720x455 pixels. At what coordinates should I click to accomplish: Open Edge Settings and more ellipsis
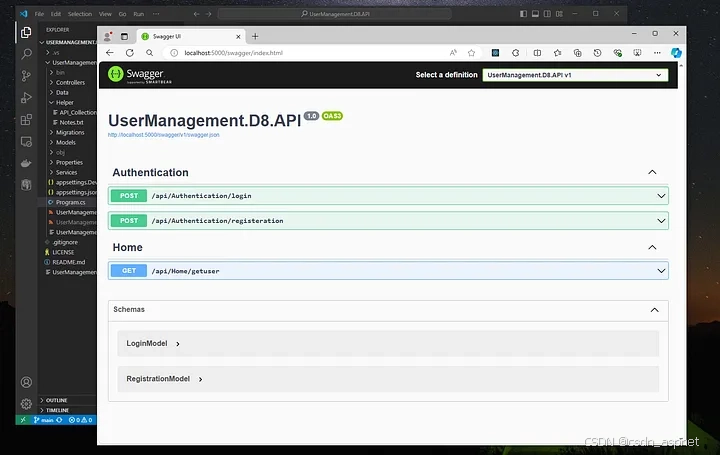click(x=657, y=53)
